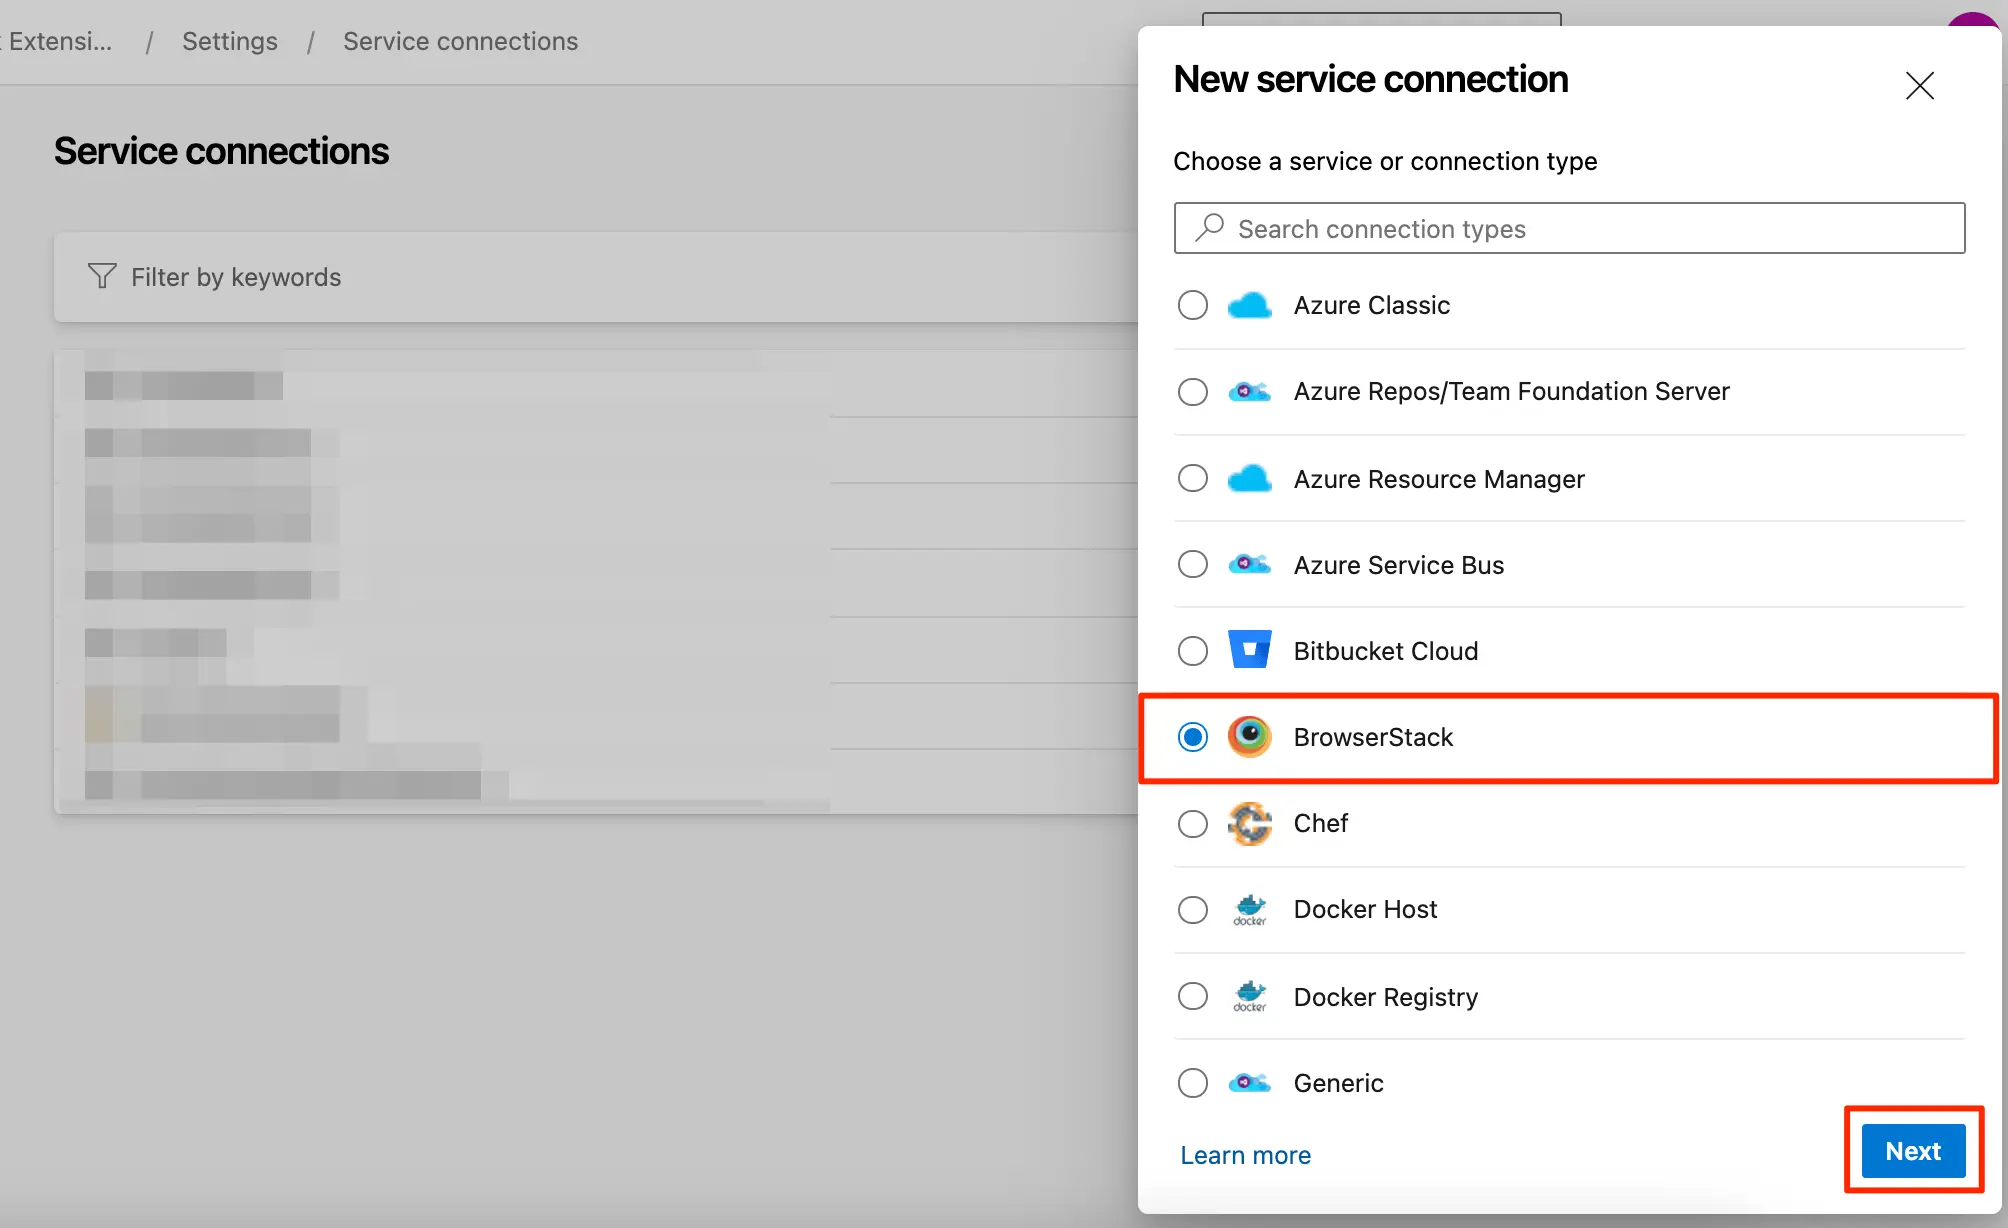This screenshot has height=1228, width=2008.
Task: Open the Settings breadcrumb
Action: point(230,41)
